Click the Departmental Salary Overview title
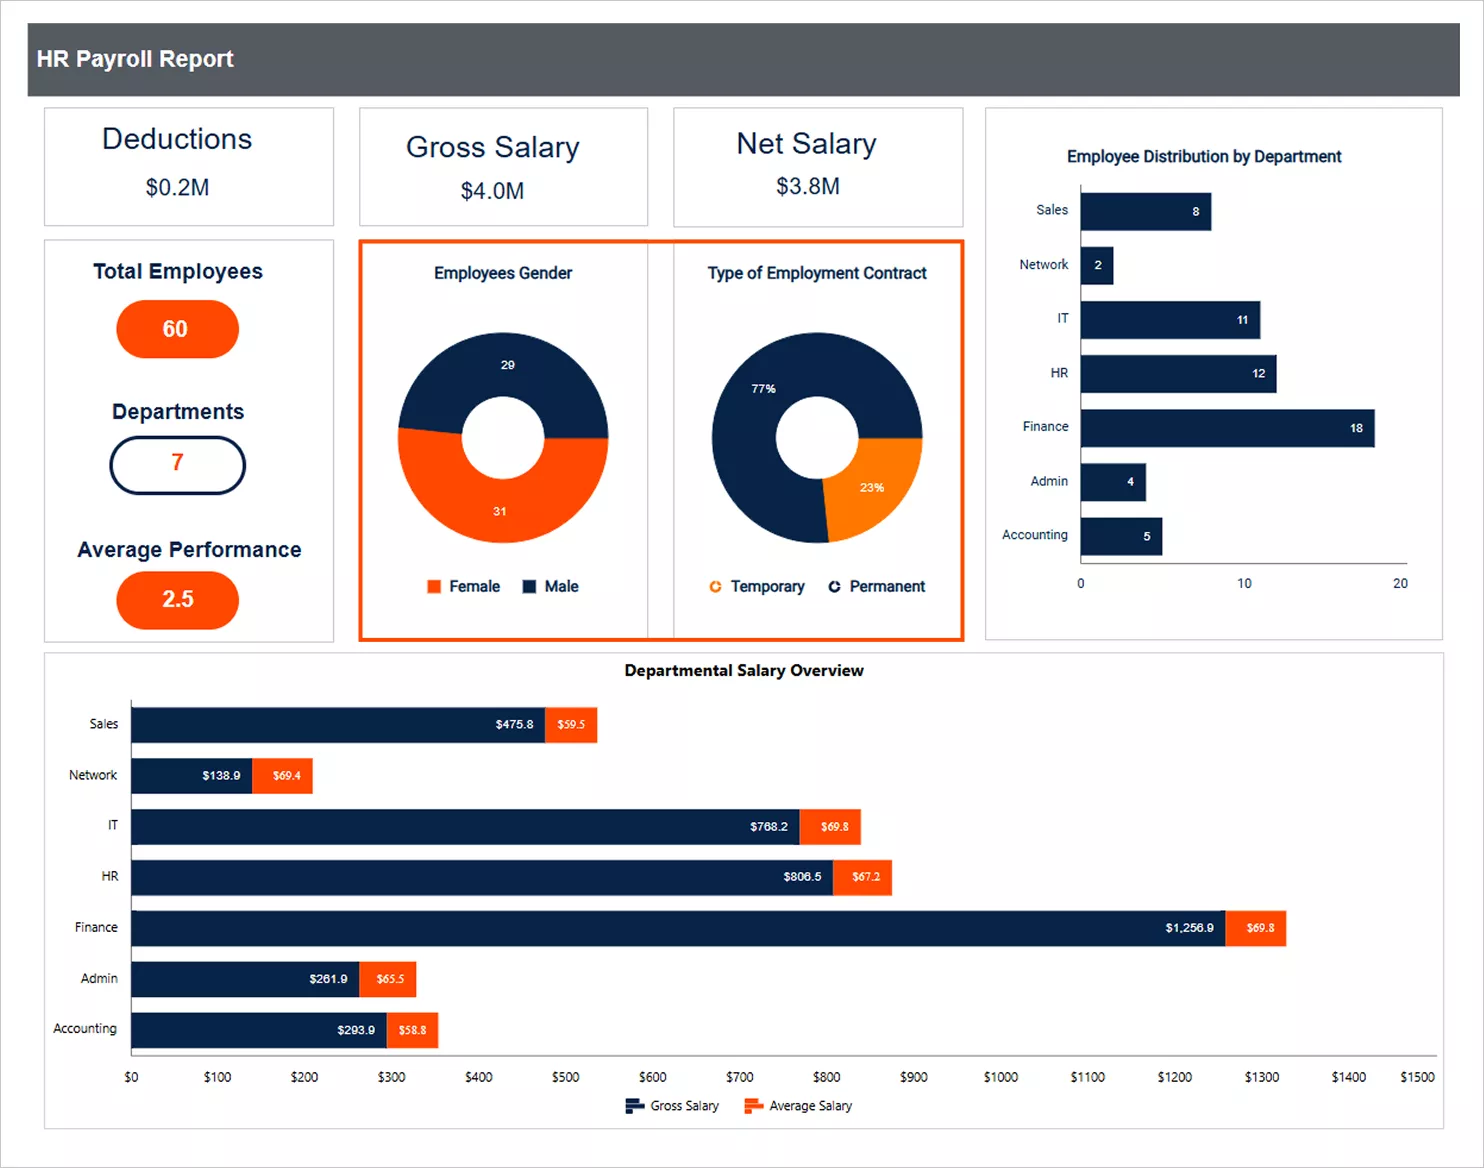 coord(744,671)
